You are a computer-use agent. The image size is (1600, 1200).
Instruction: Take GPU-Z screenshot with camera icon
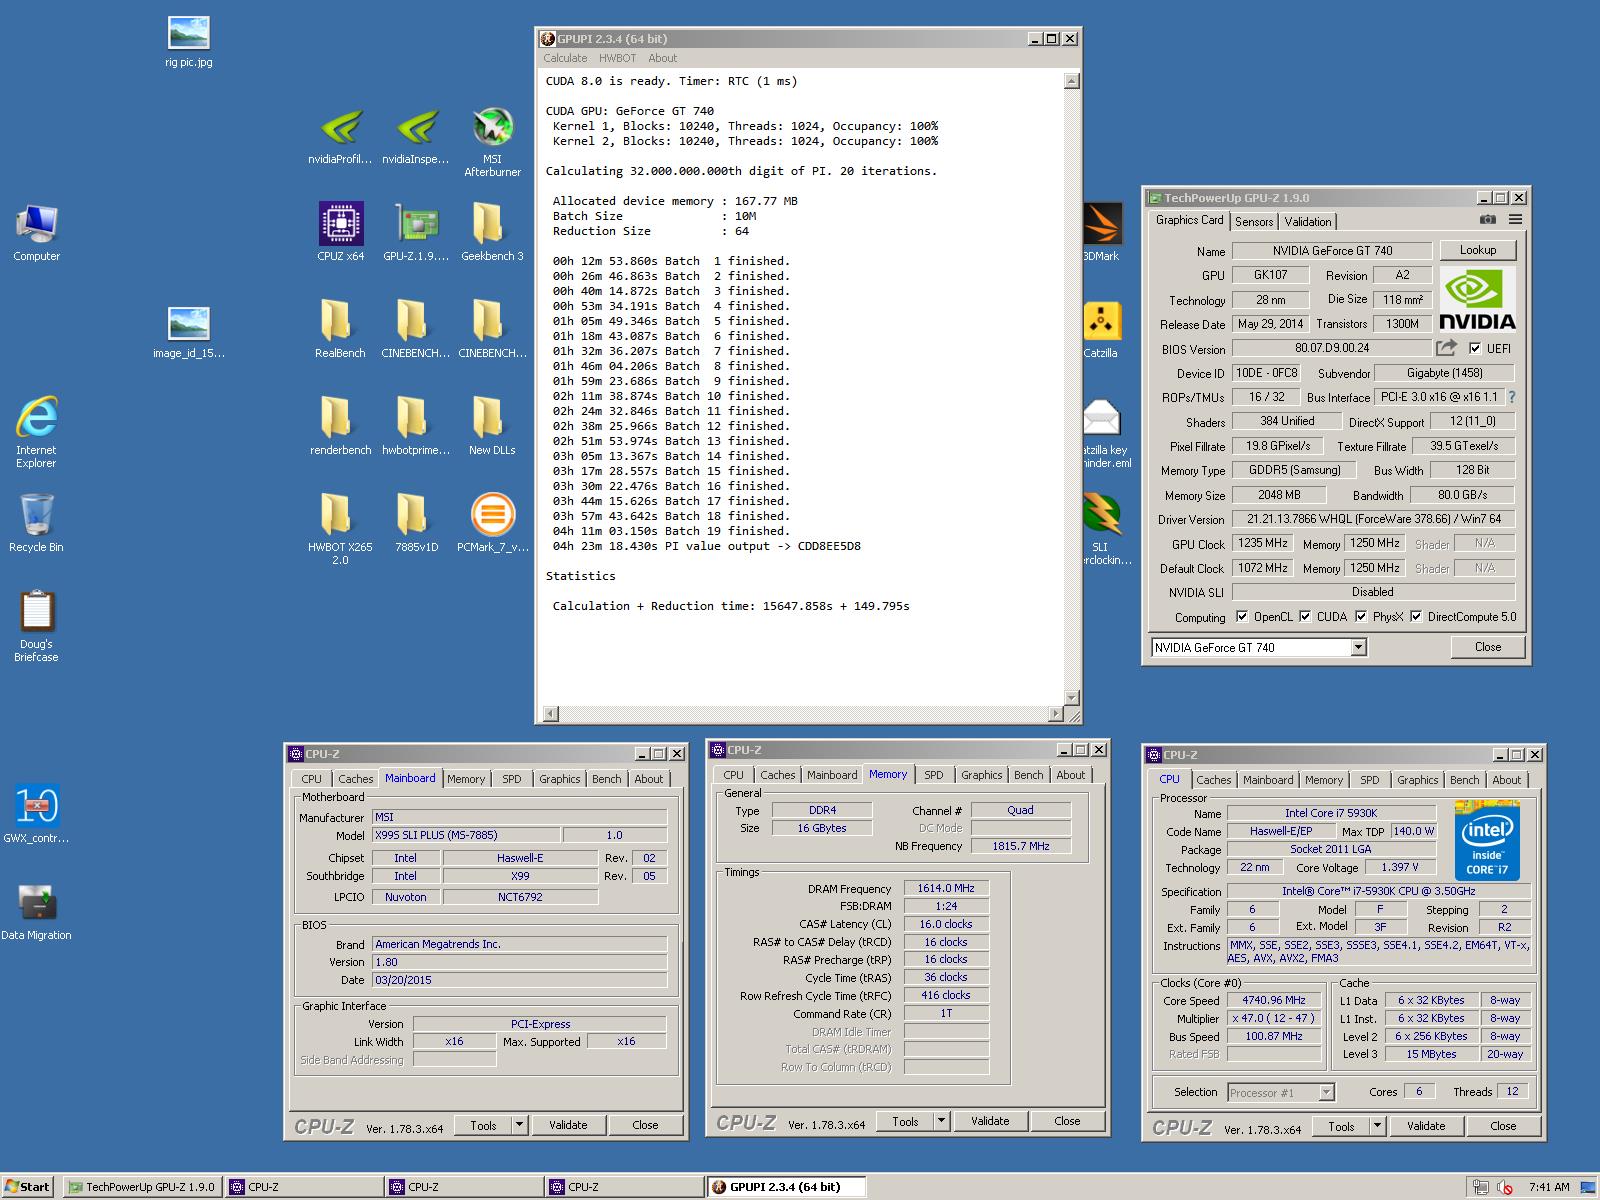point(1488,220)
